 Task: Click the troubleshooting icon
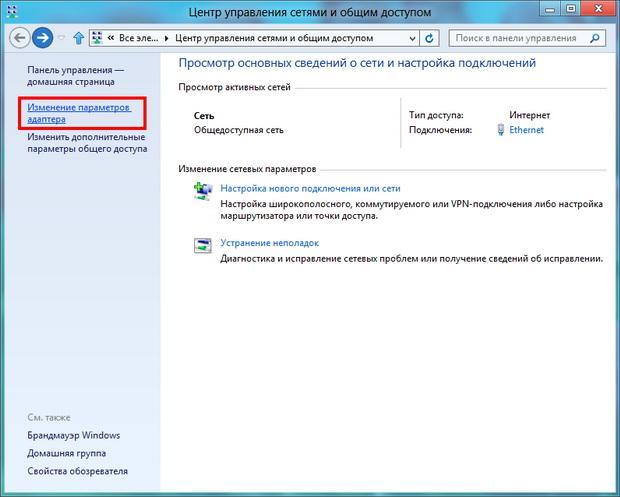(x=203, y=245)
